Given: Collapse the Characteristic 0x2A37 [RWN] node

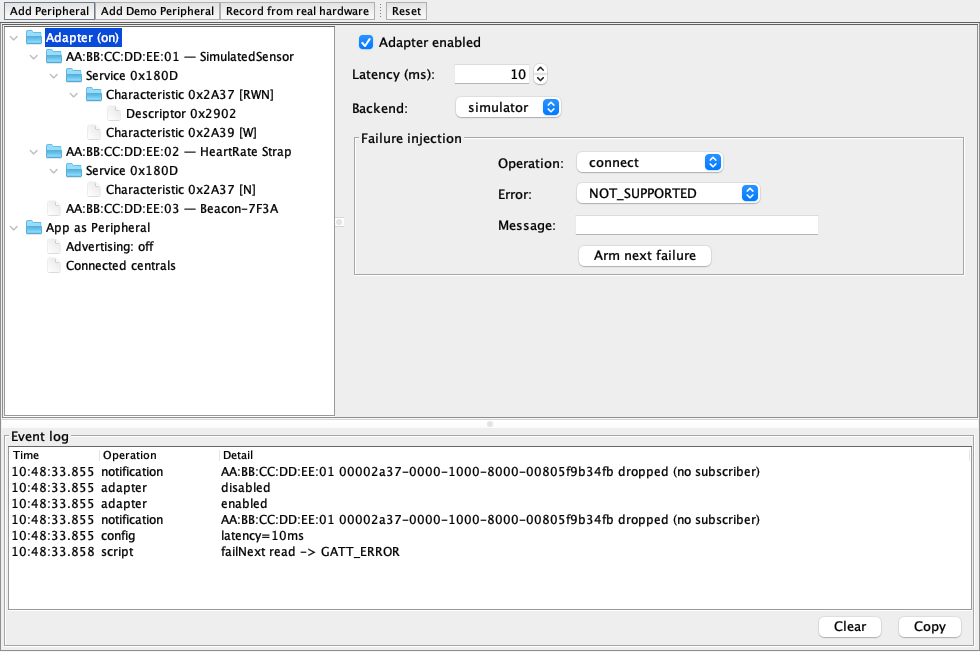Looking at the screenshot, I should pyautogui.click(x=74, y=95).
